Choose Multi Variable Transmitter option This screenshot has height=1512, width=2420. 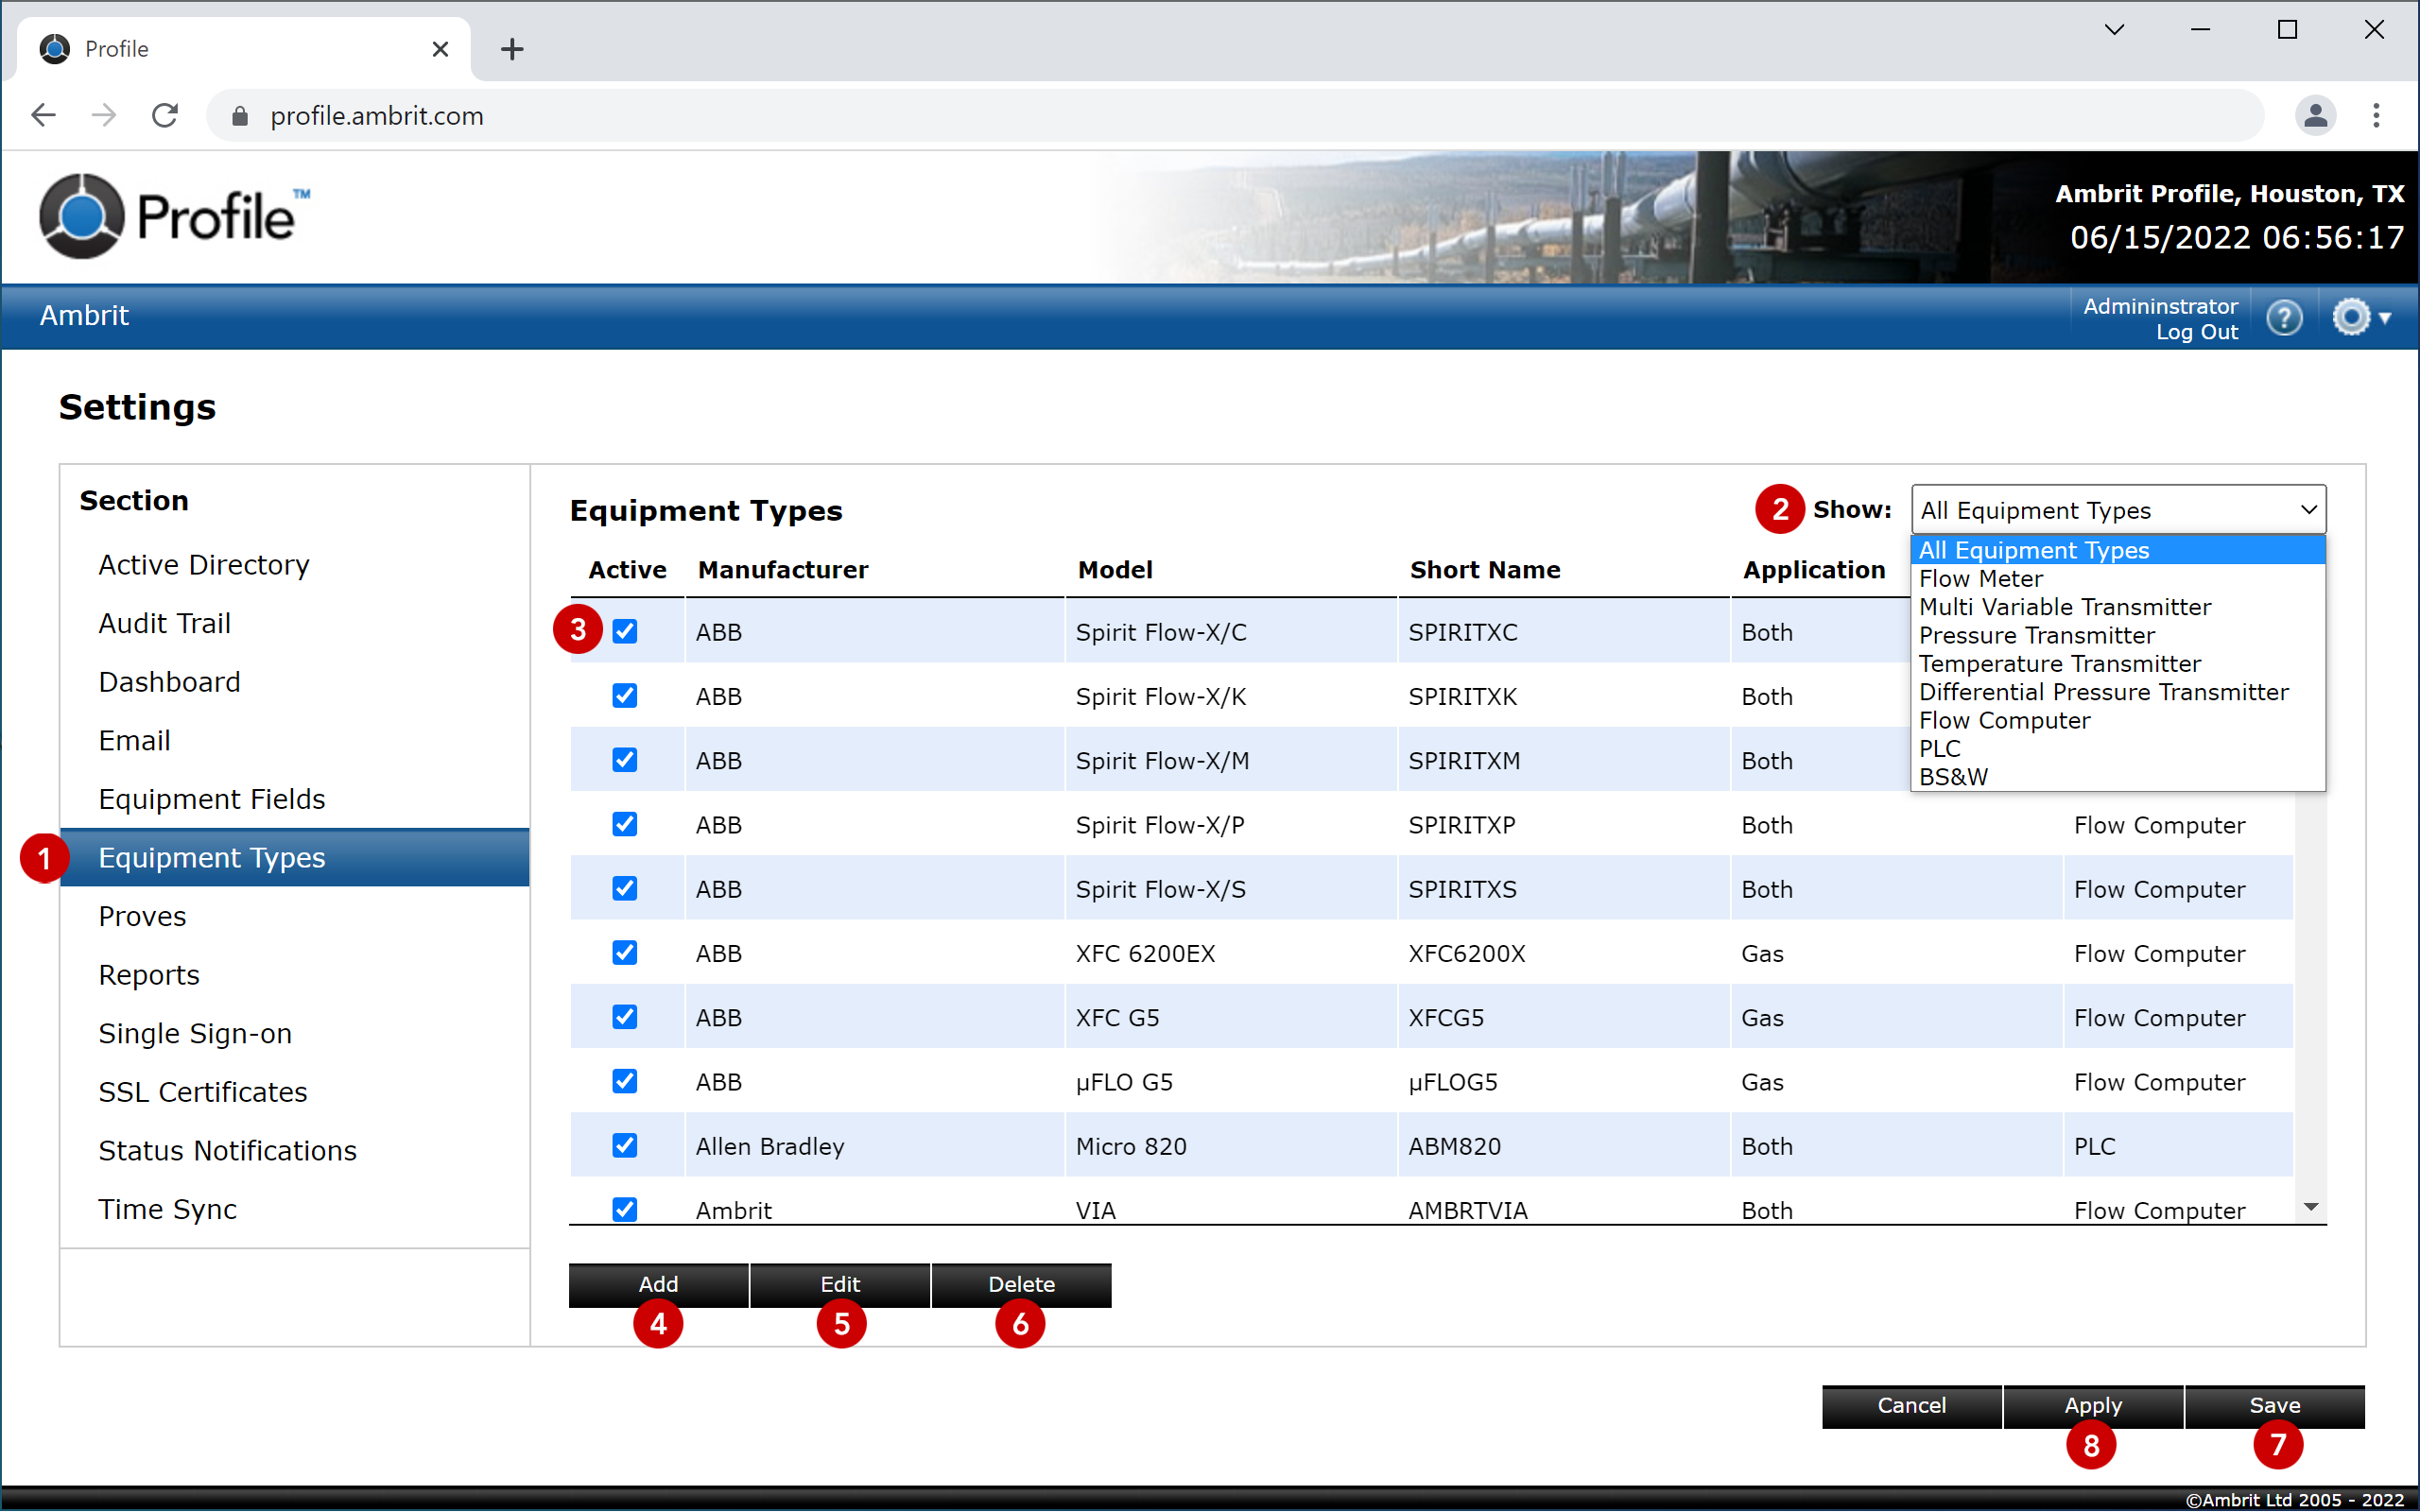coord(2118,607)
